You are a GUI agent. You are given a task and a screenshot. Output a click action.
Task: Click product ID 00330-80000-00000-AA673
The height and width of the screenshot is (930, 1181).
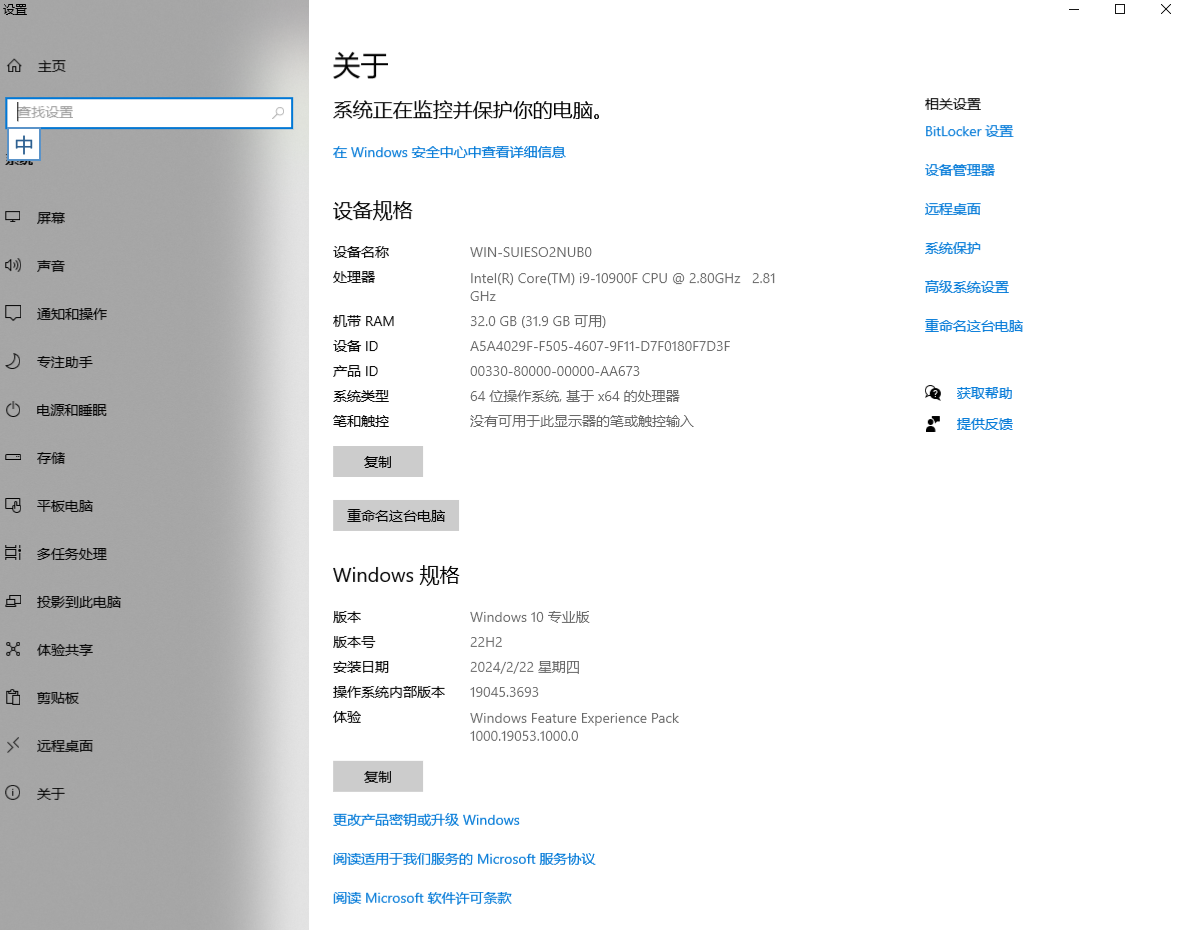pyautogui.click(x=555, y=371)
